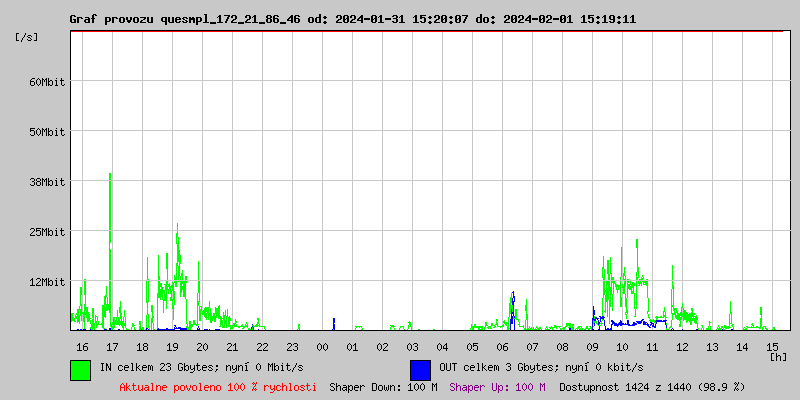Click the 25Mbit label on the Y axis
The height and width of the screenshot is (400, 800).
click(46, 232)
